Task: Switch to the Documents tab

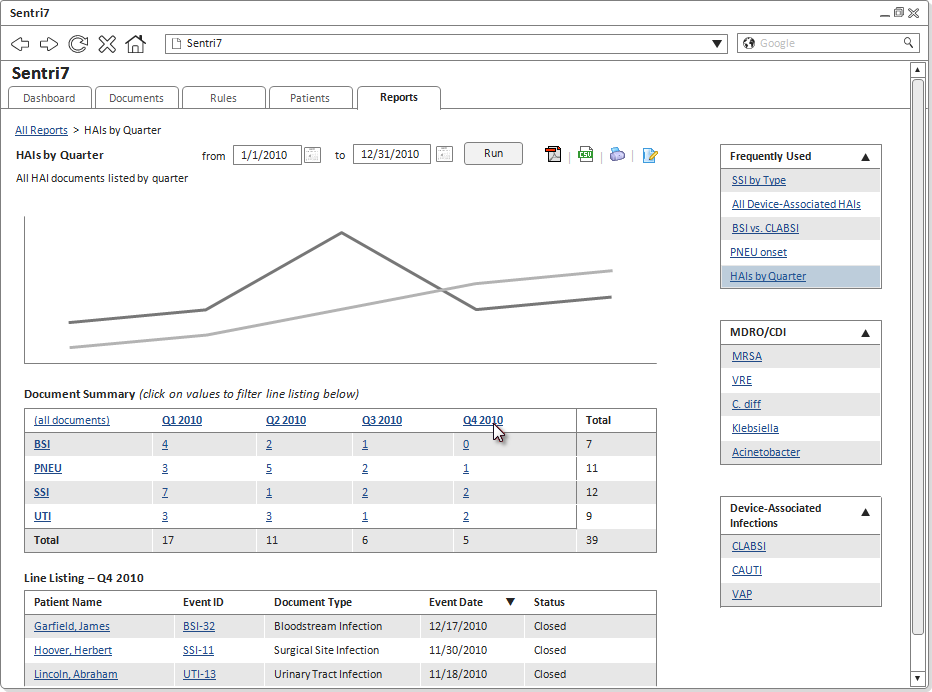Action: click(136, 98)
